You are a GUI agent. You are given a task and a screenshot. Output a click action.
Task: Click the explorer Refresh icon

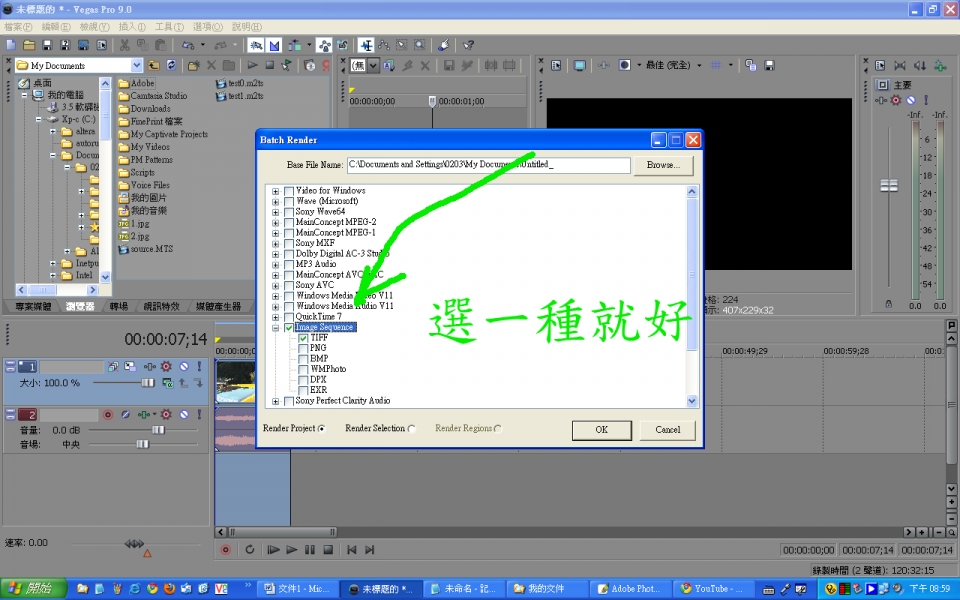pos(171,65)
